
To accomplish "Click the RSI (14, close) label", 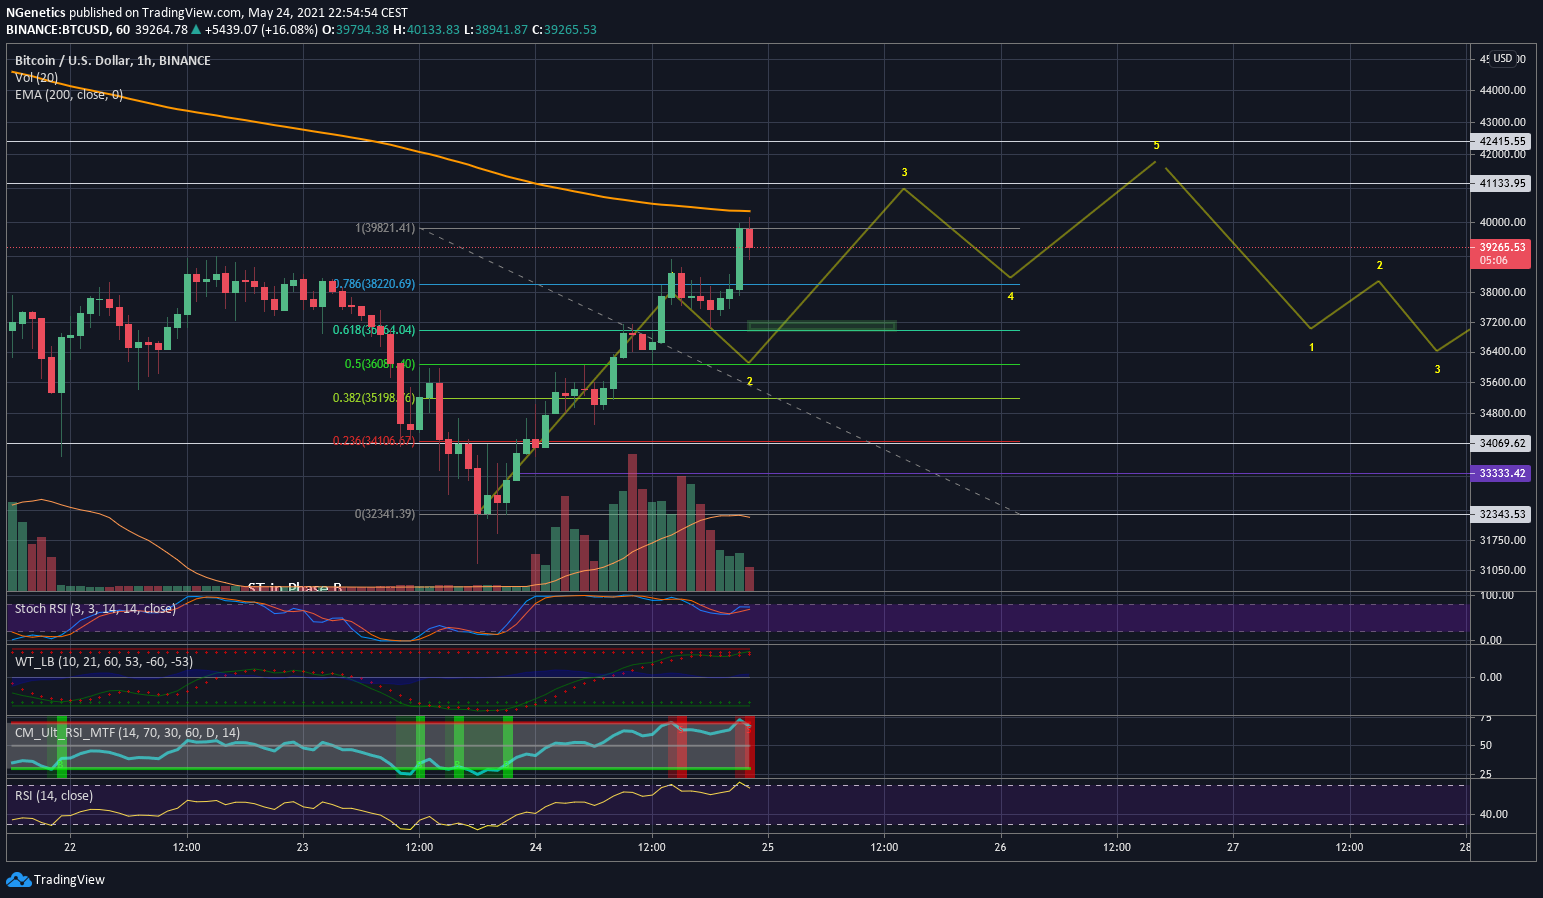I will 54,796.
